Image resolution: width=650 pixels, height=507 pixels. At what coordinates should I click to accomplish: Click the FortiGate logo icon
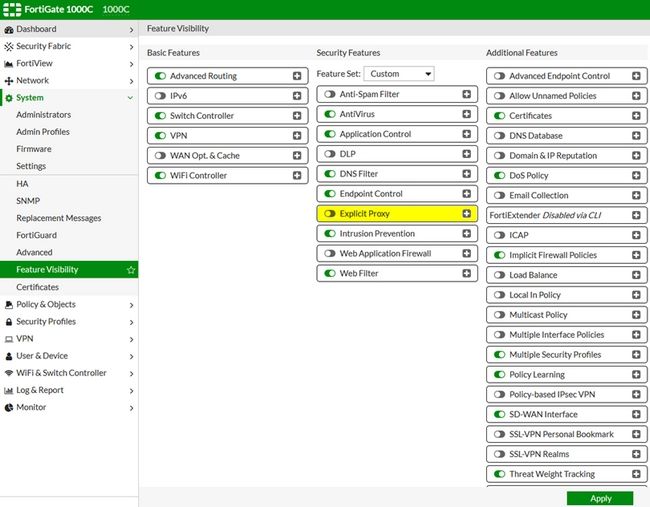(12, 9)
